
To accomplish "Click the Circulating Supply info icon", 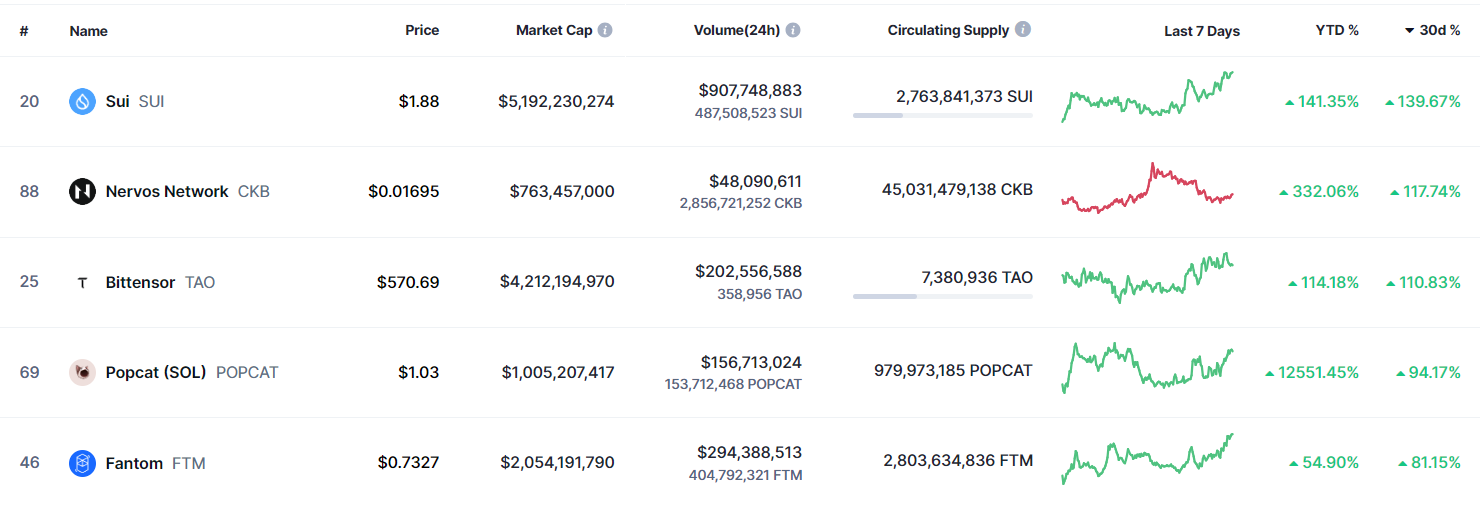I will pyautogui.click(x=1023, y=30).
